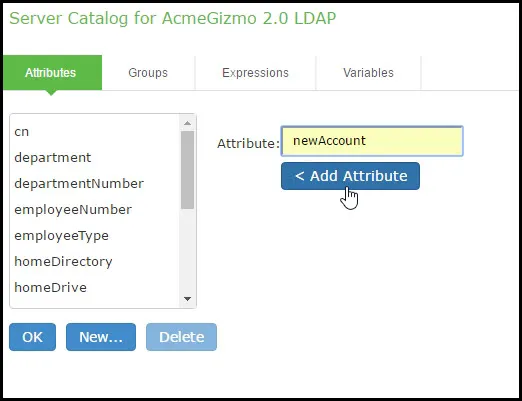Open the Groups tab
Image resolution: width=522 pixels, height=401 pixels.
[148, 73]
